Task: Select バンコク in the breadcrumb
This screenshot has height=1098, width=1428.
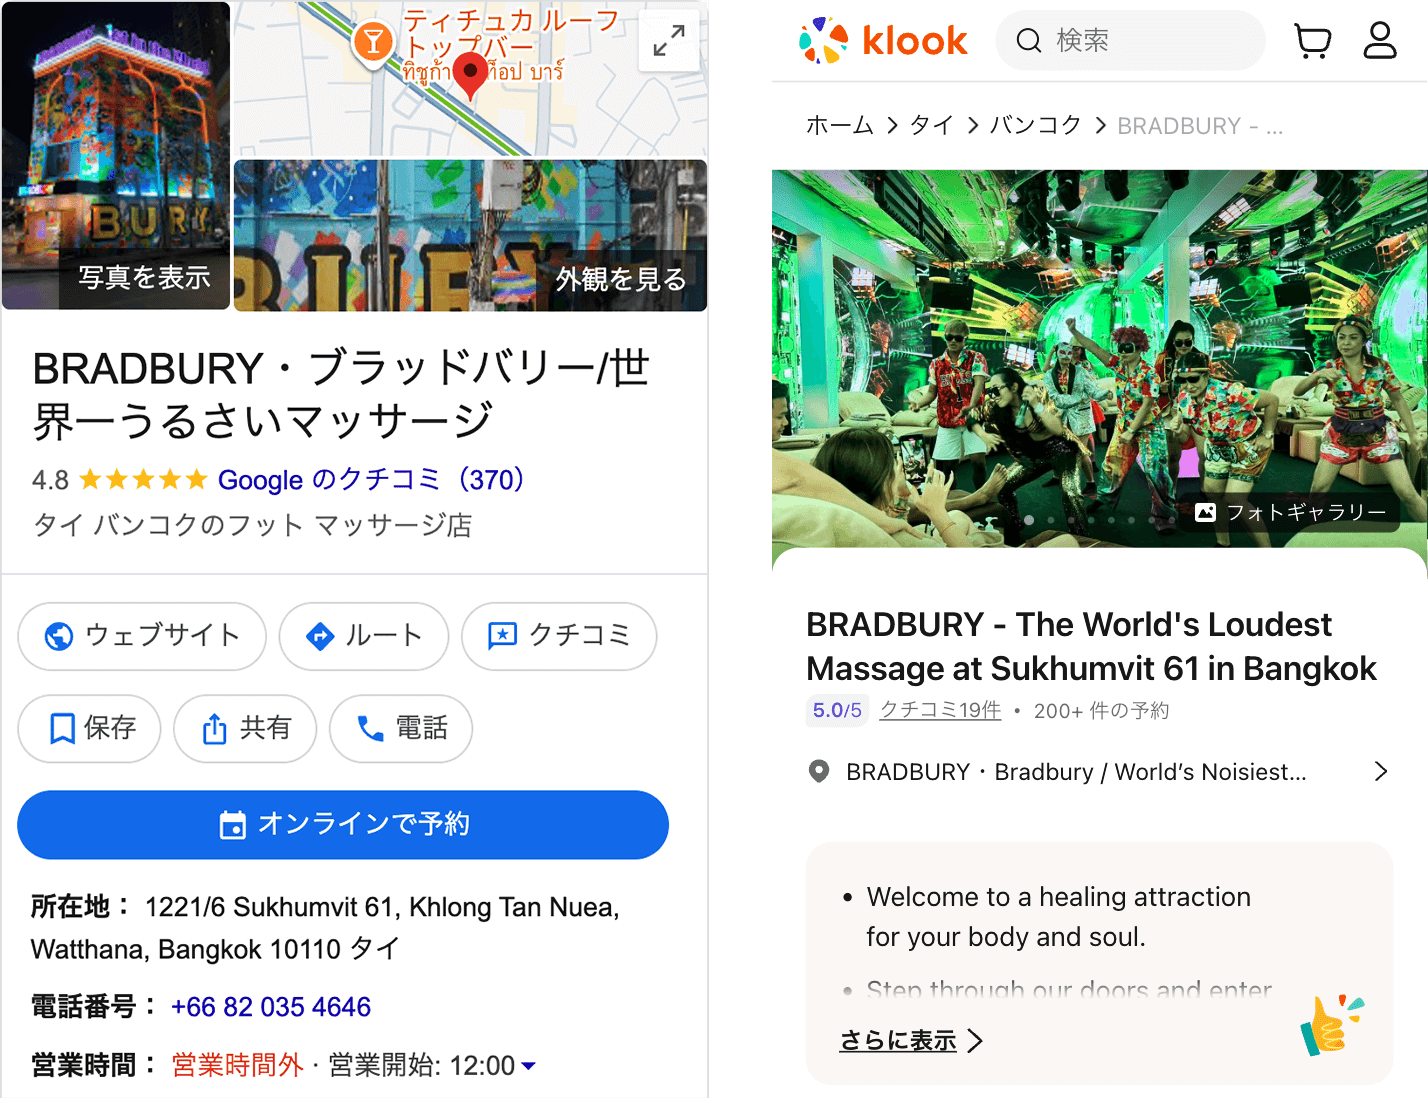Action: [1036, 125]
